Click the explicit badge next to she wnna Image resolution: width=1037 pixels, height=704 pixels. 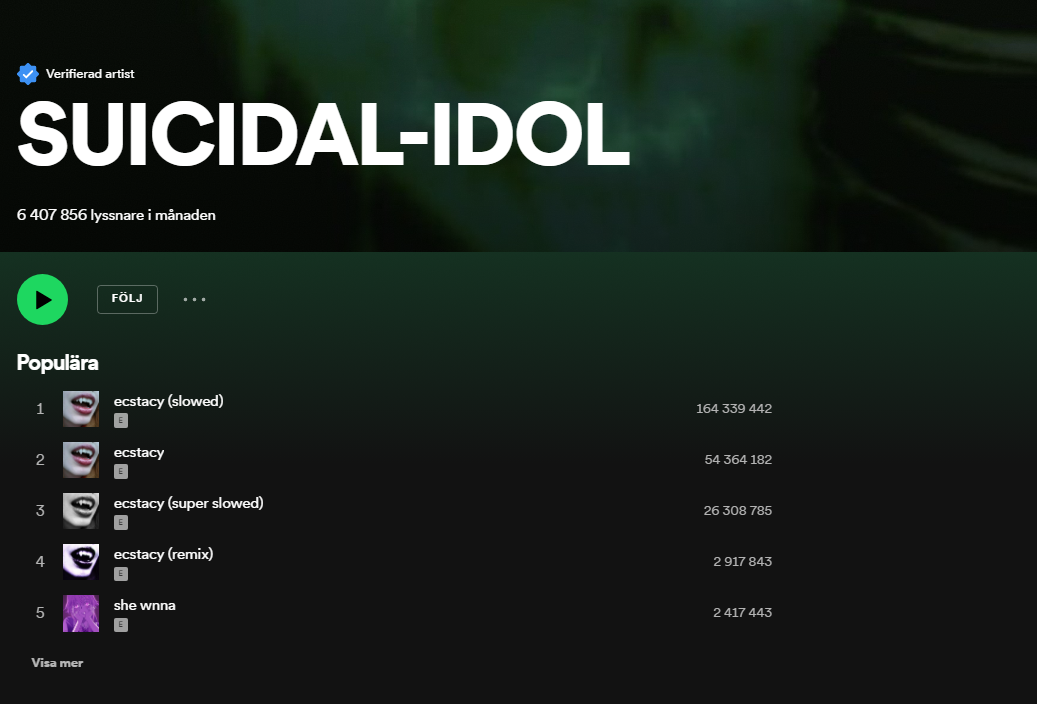(x=121, y=624)
